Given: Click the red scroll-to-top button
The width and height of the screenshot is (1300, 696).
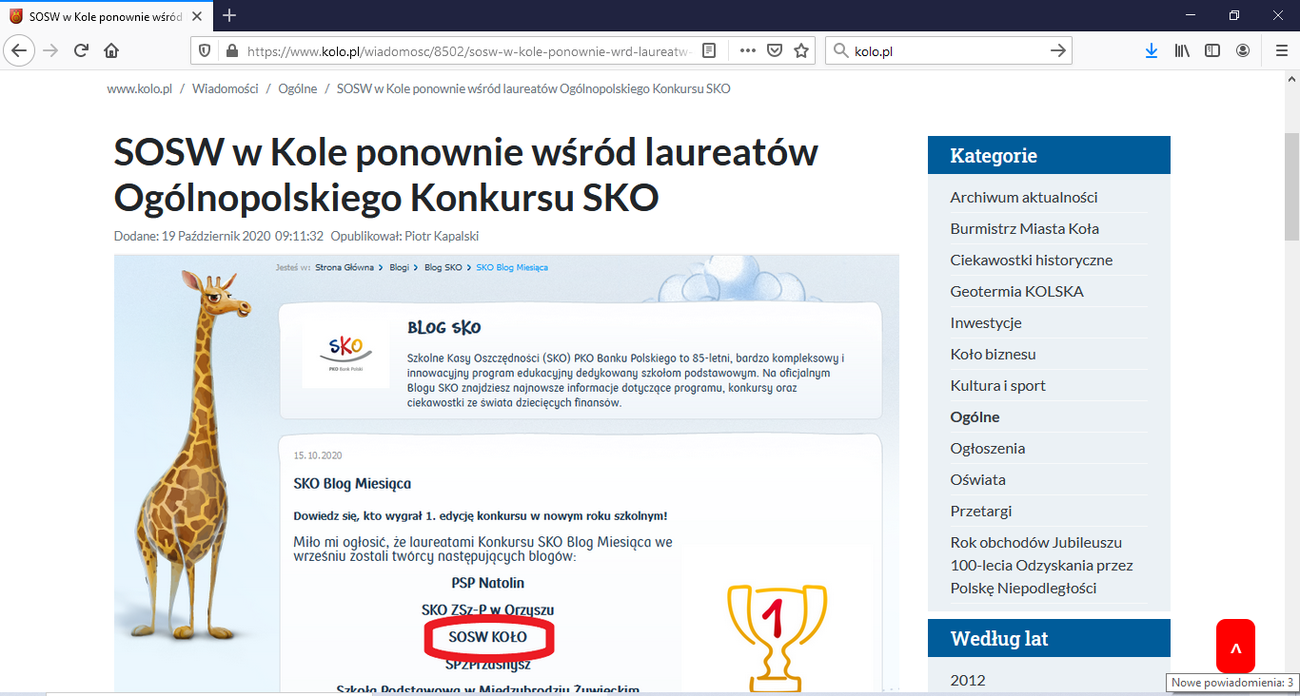Looking at the screenshot, I should [1235, 646].
